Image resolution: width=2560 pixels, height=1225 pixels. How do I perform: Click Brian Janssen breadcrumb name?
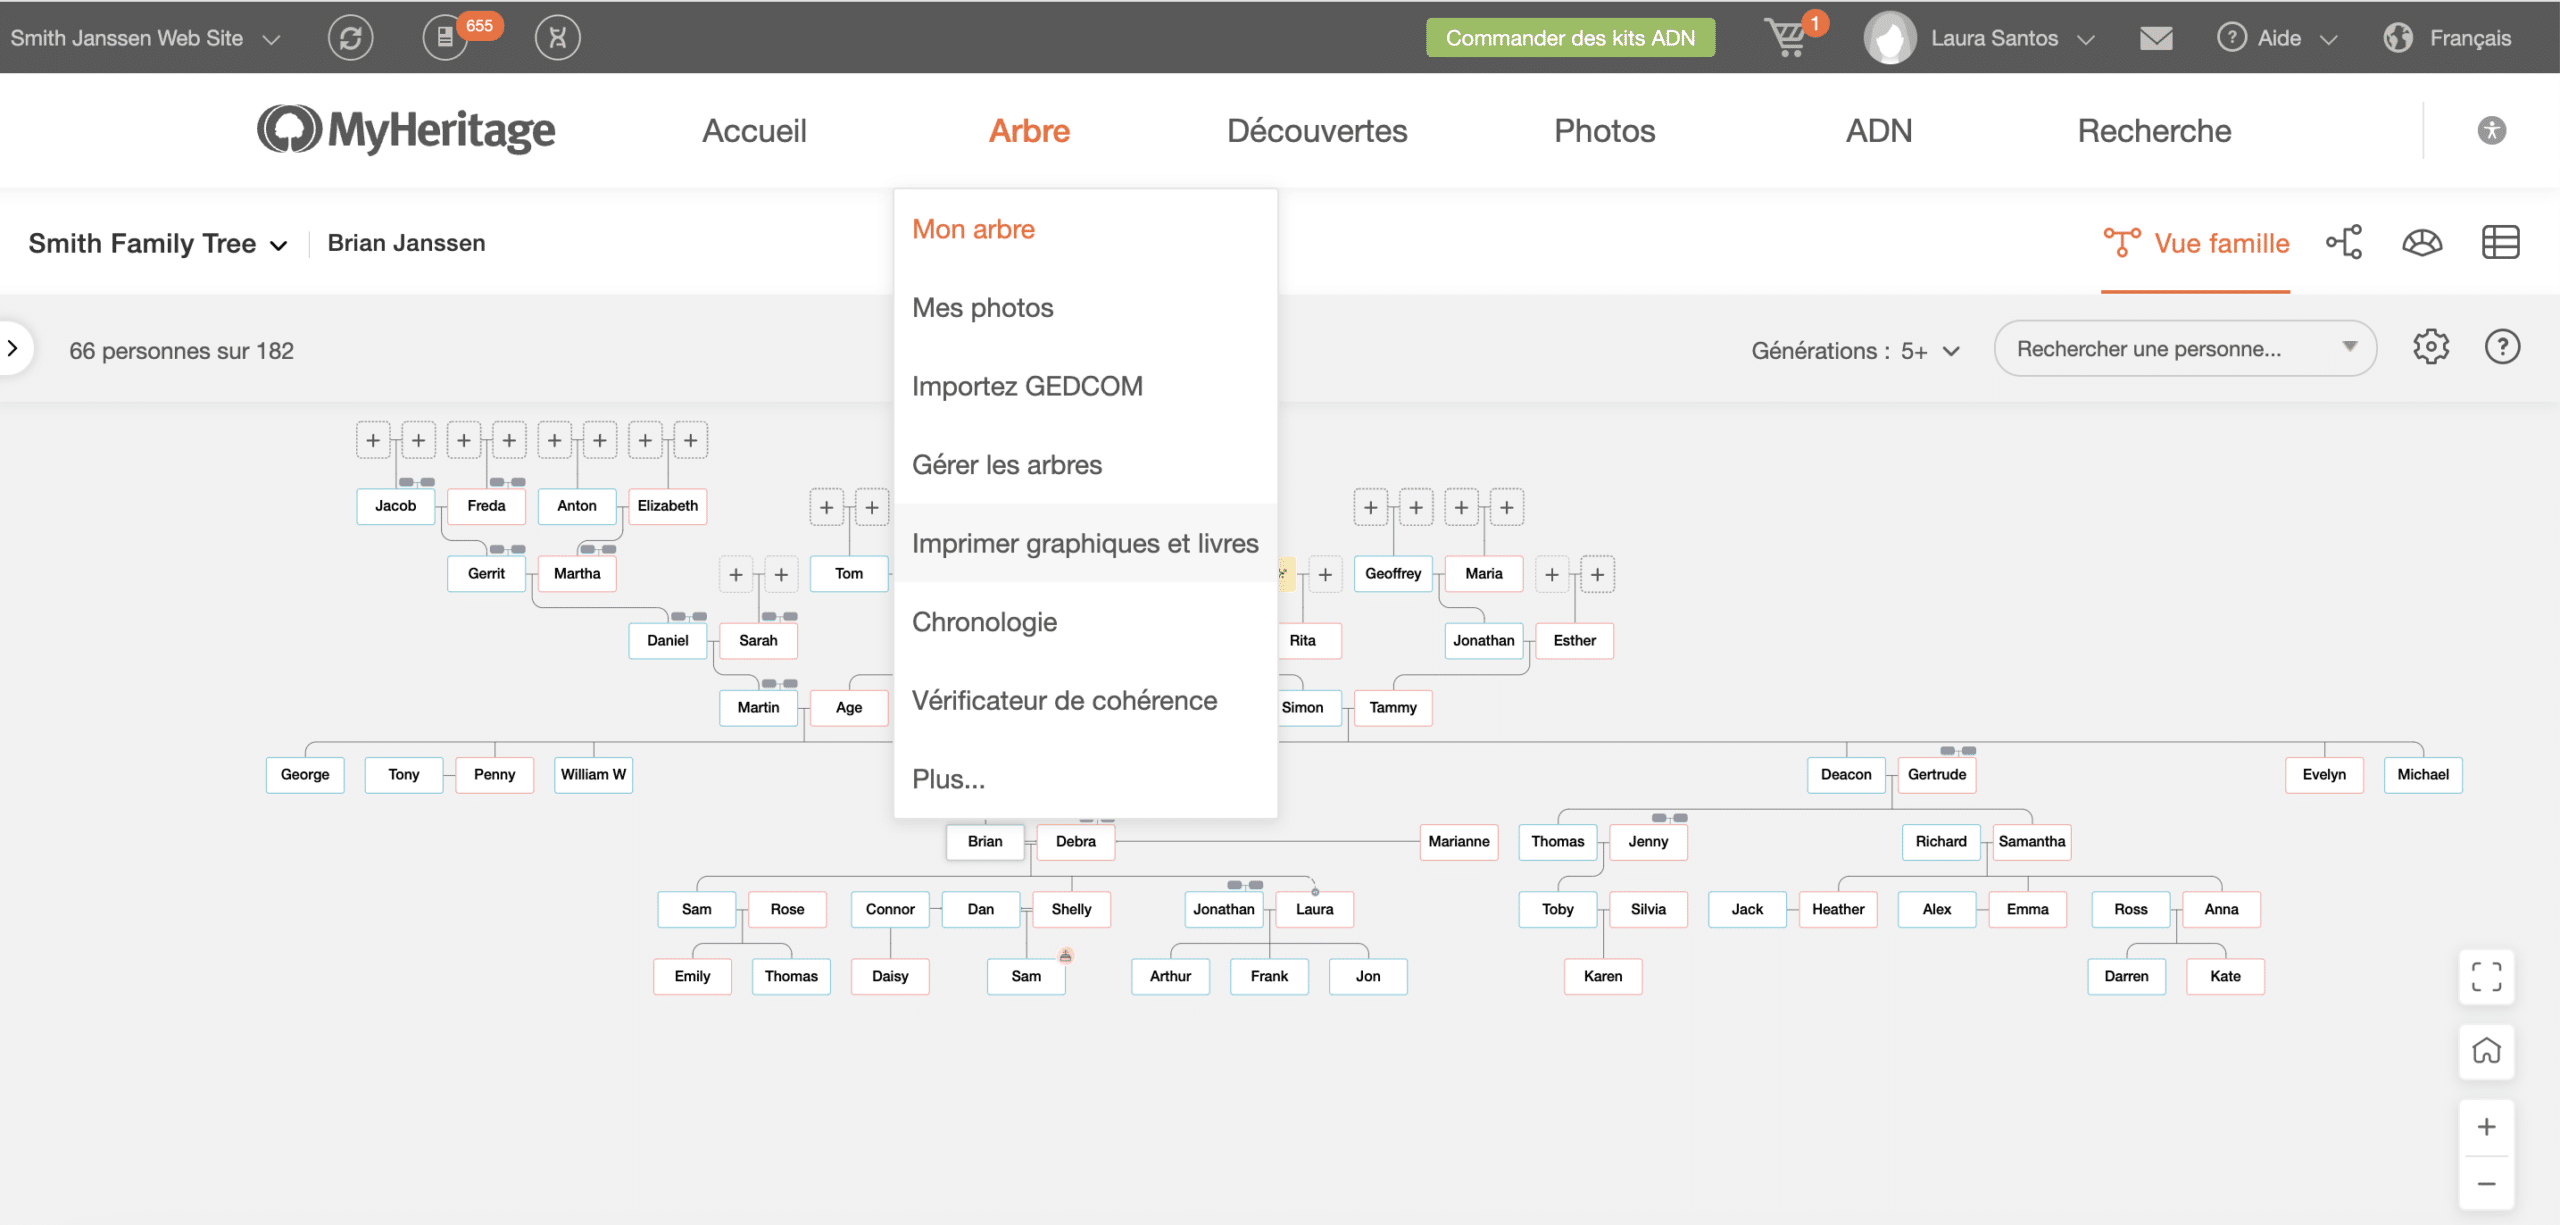pos(406,243)
